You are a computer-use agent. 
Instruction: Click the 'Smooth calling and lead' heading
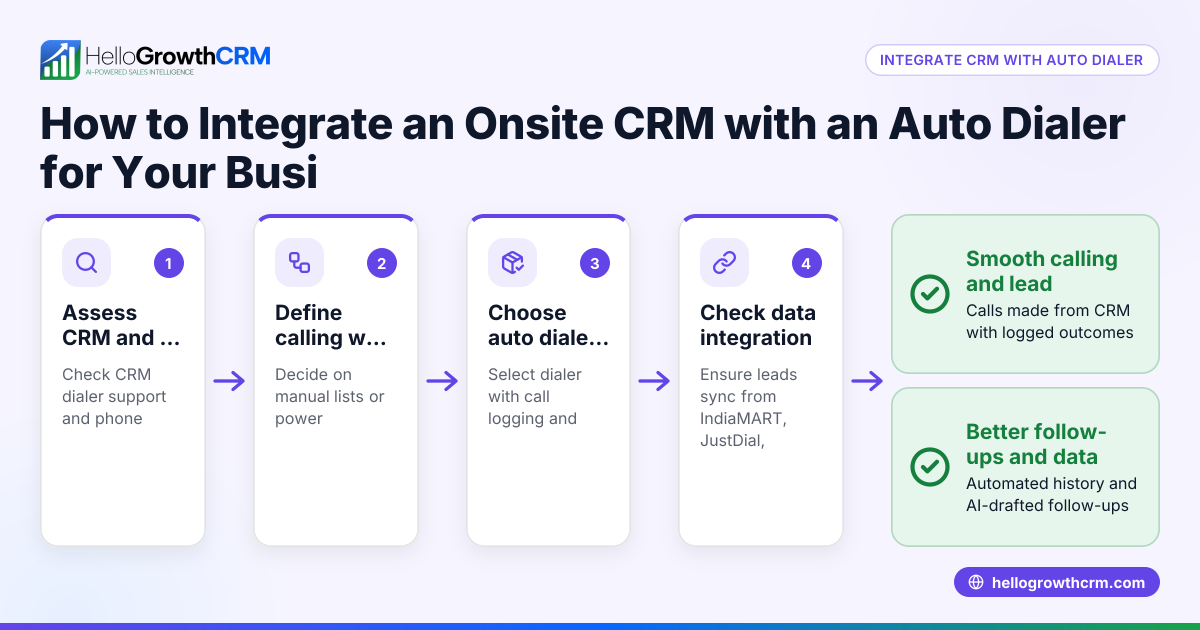point(1041,271)
